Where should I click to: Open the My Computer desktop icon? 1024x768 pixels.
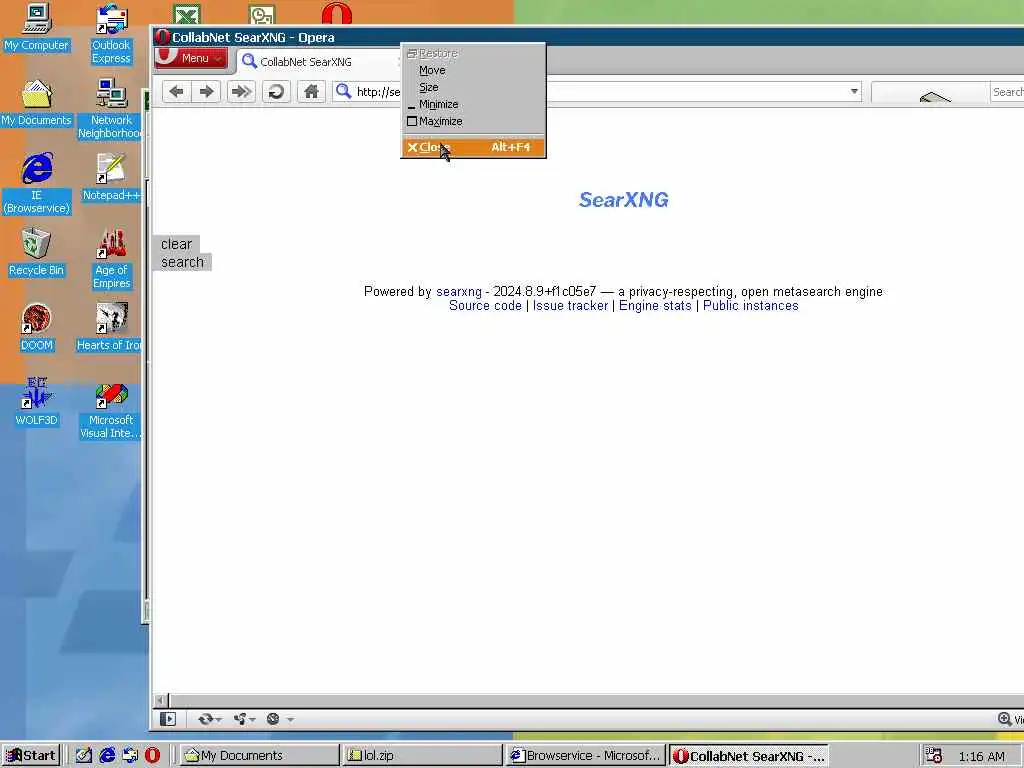36,29
